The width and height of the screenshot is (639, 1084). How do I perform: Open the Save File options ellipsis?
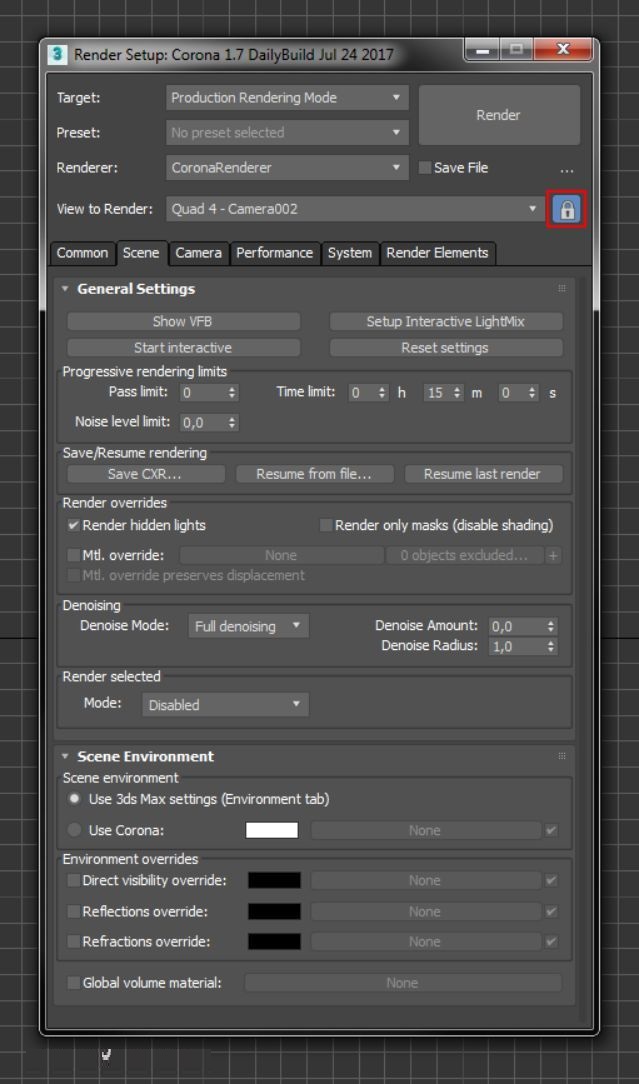[567, 169]
